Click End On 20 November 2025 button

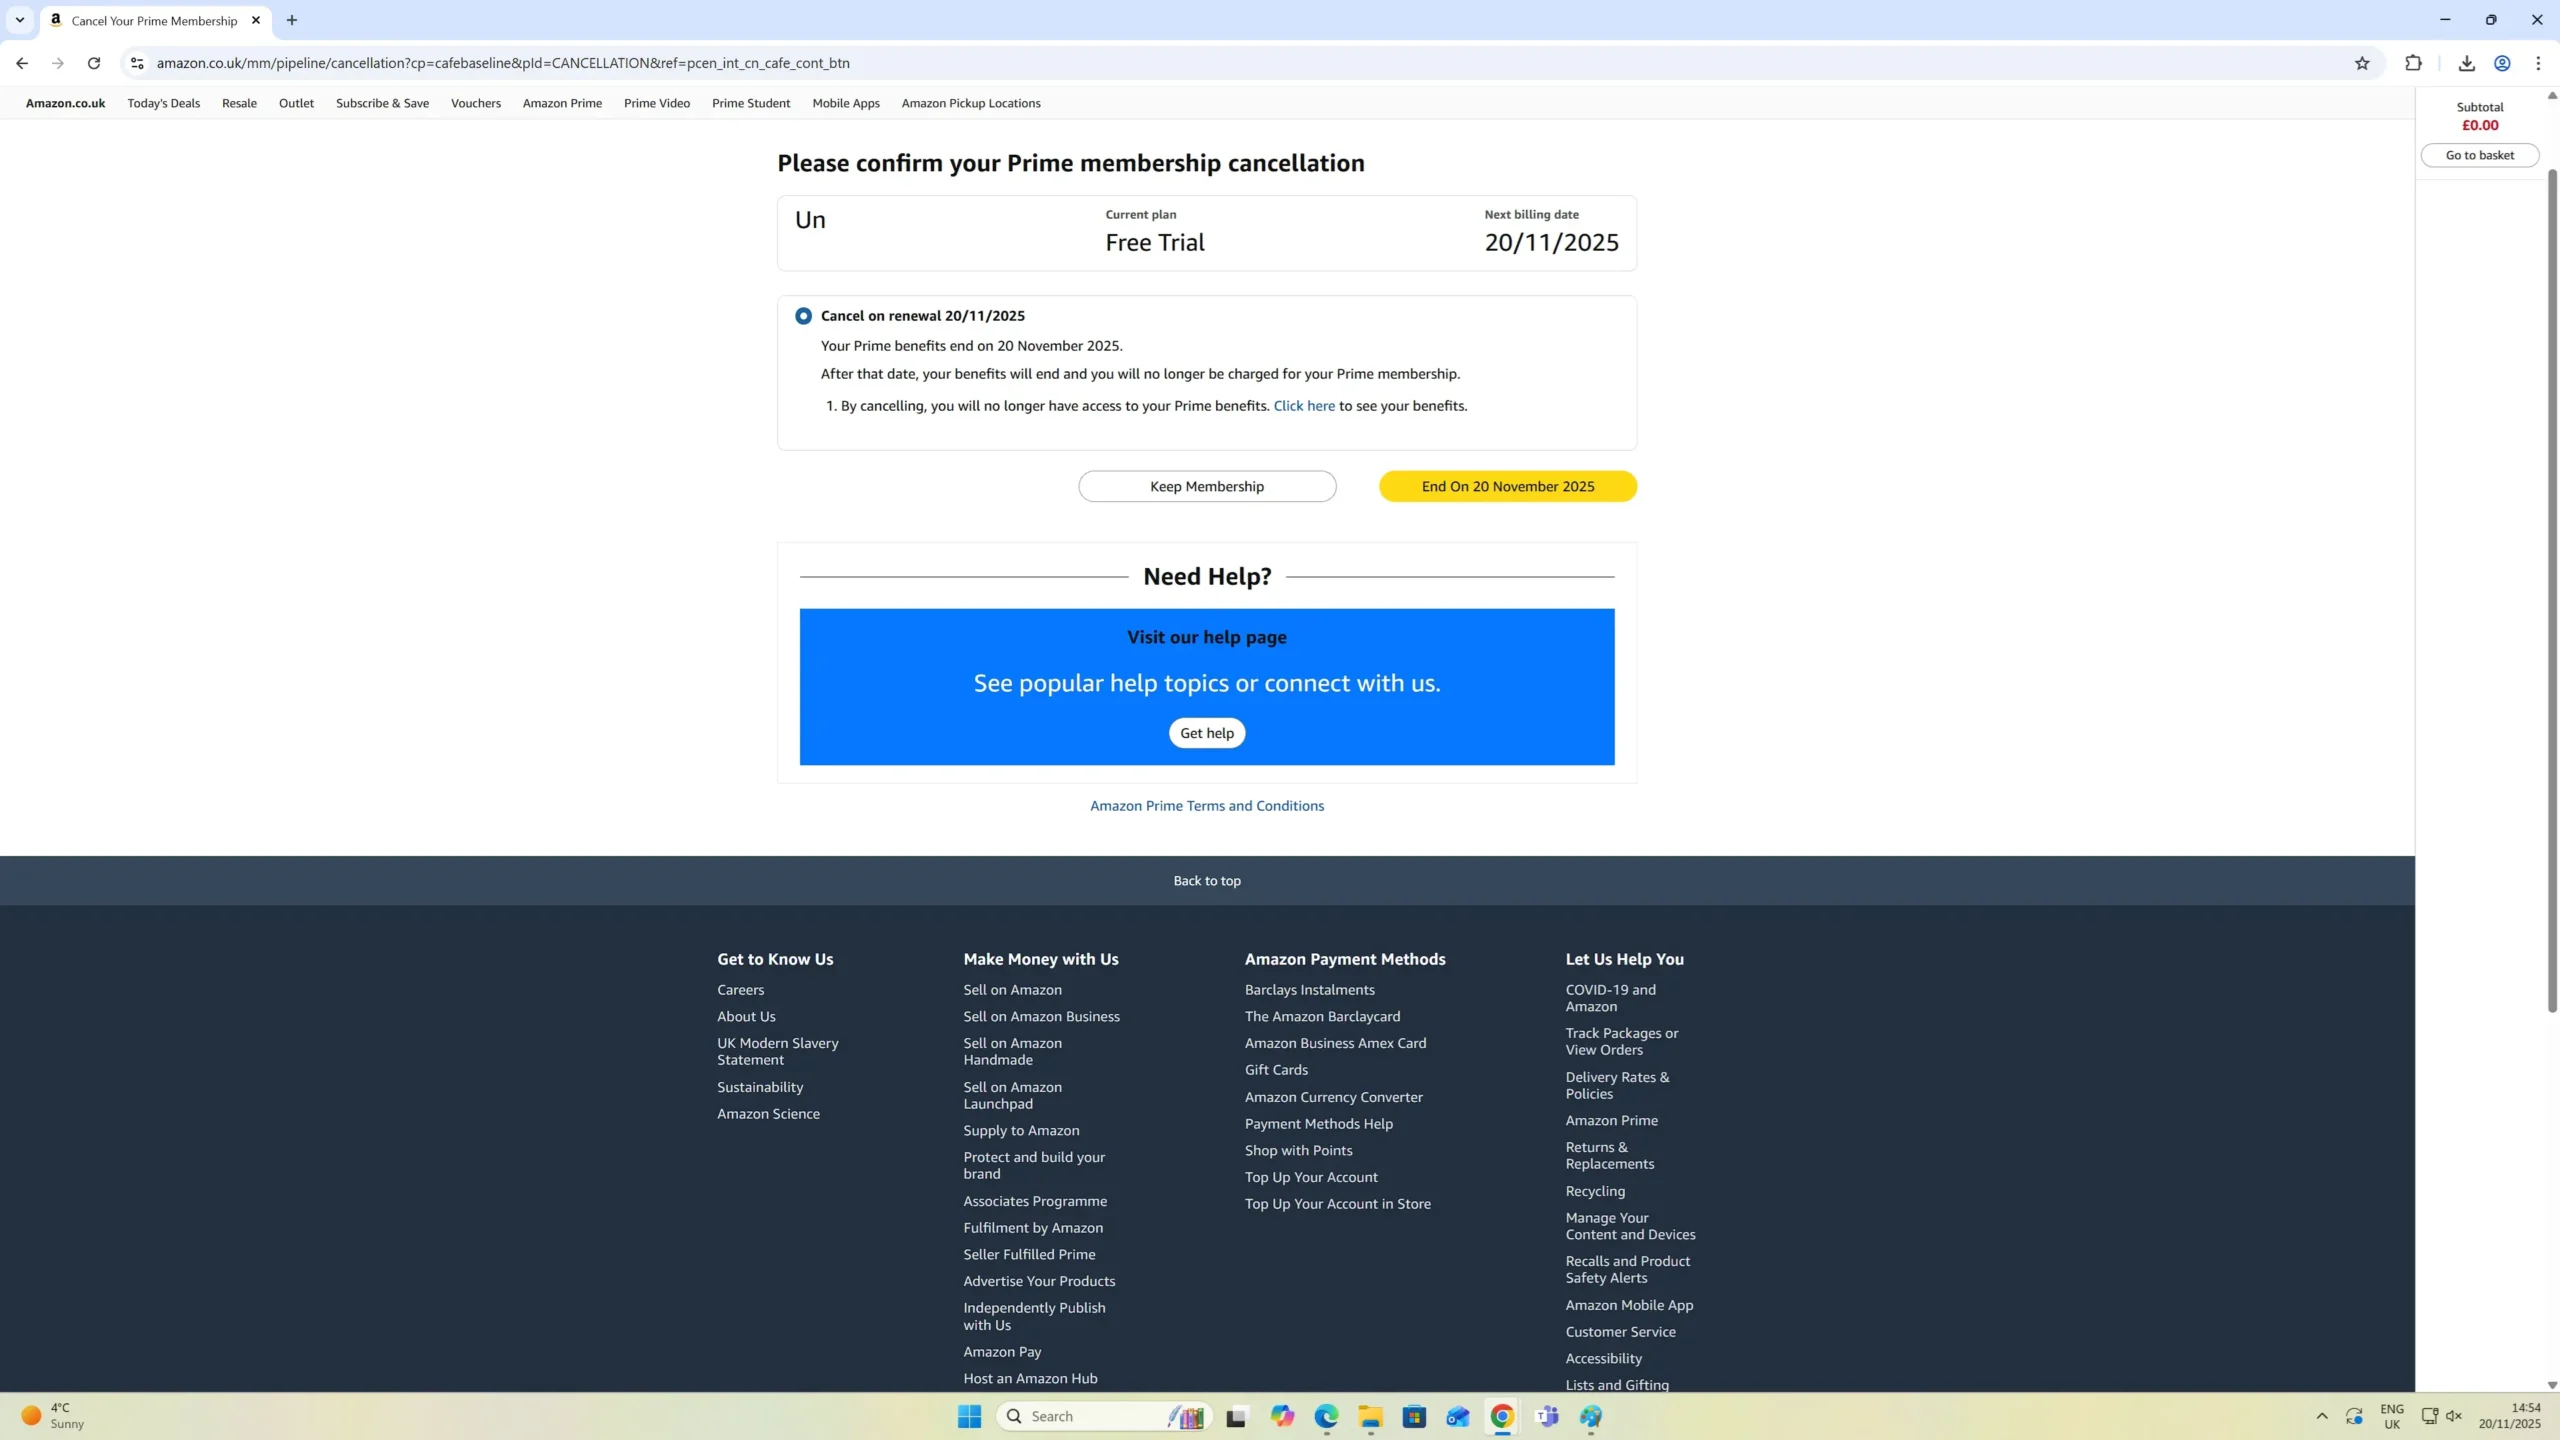(1507, 486)
